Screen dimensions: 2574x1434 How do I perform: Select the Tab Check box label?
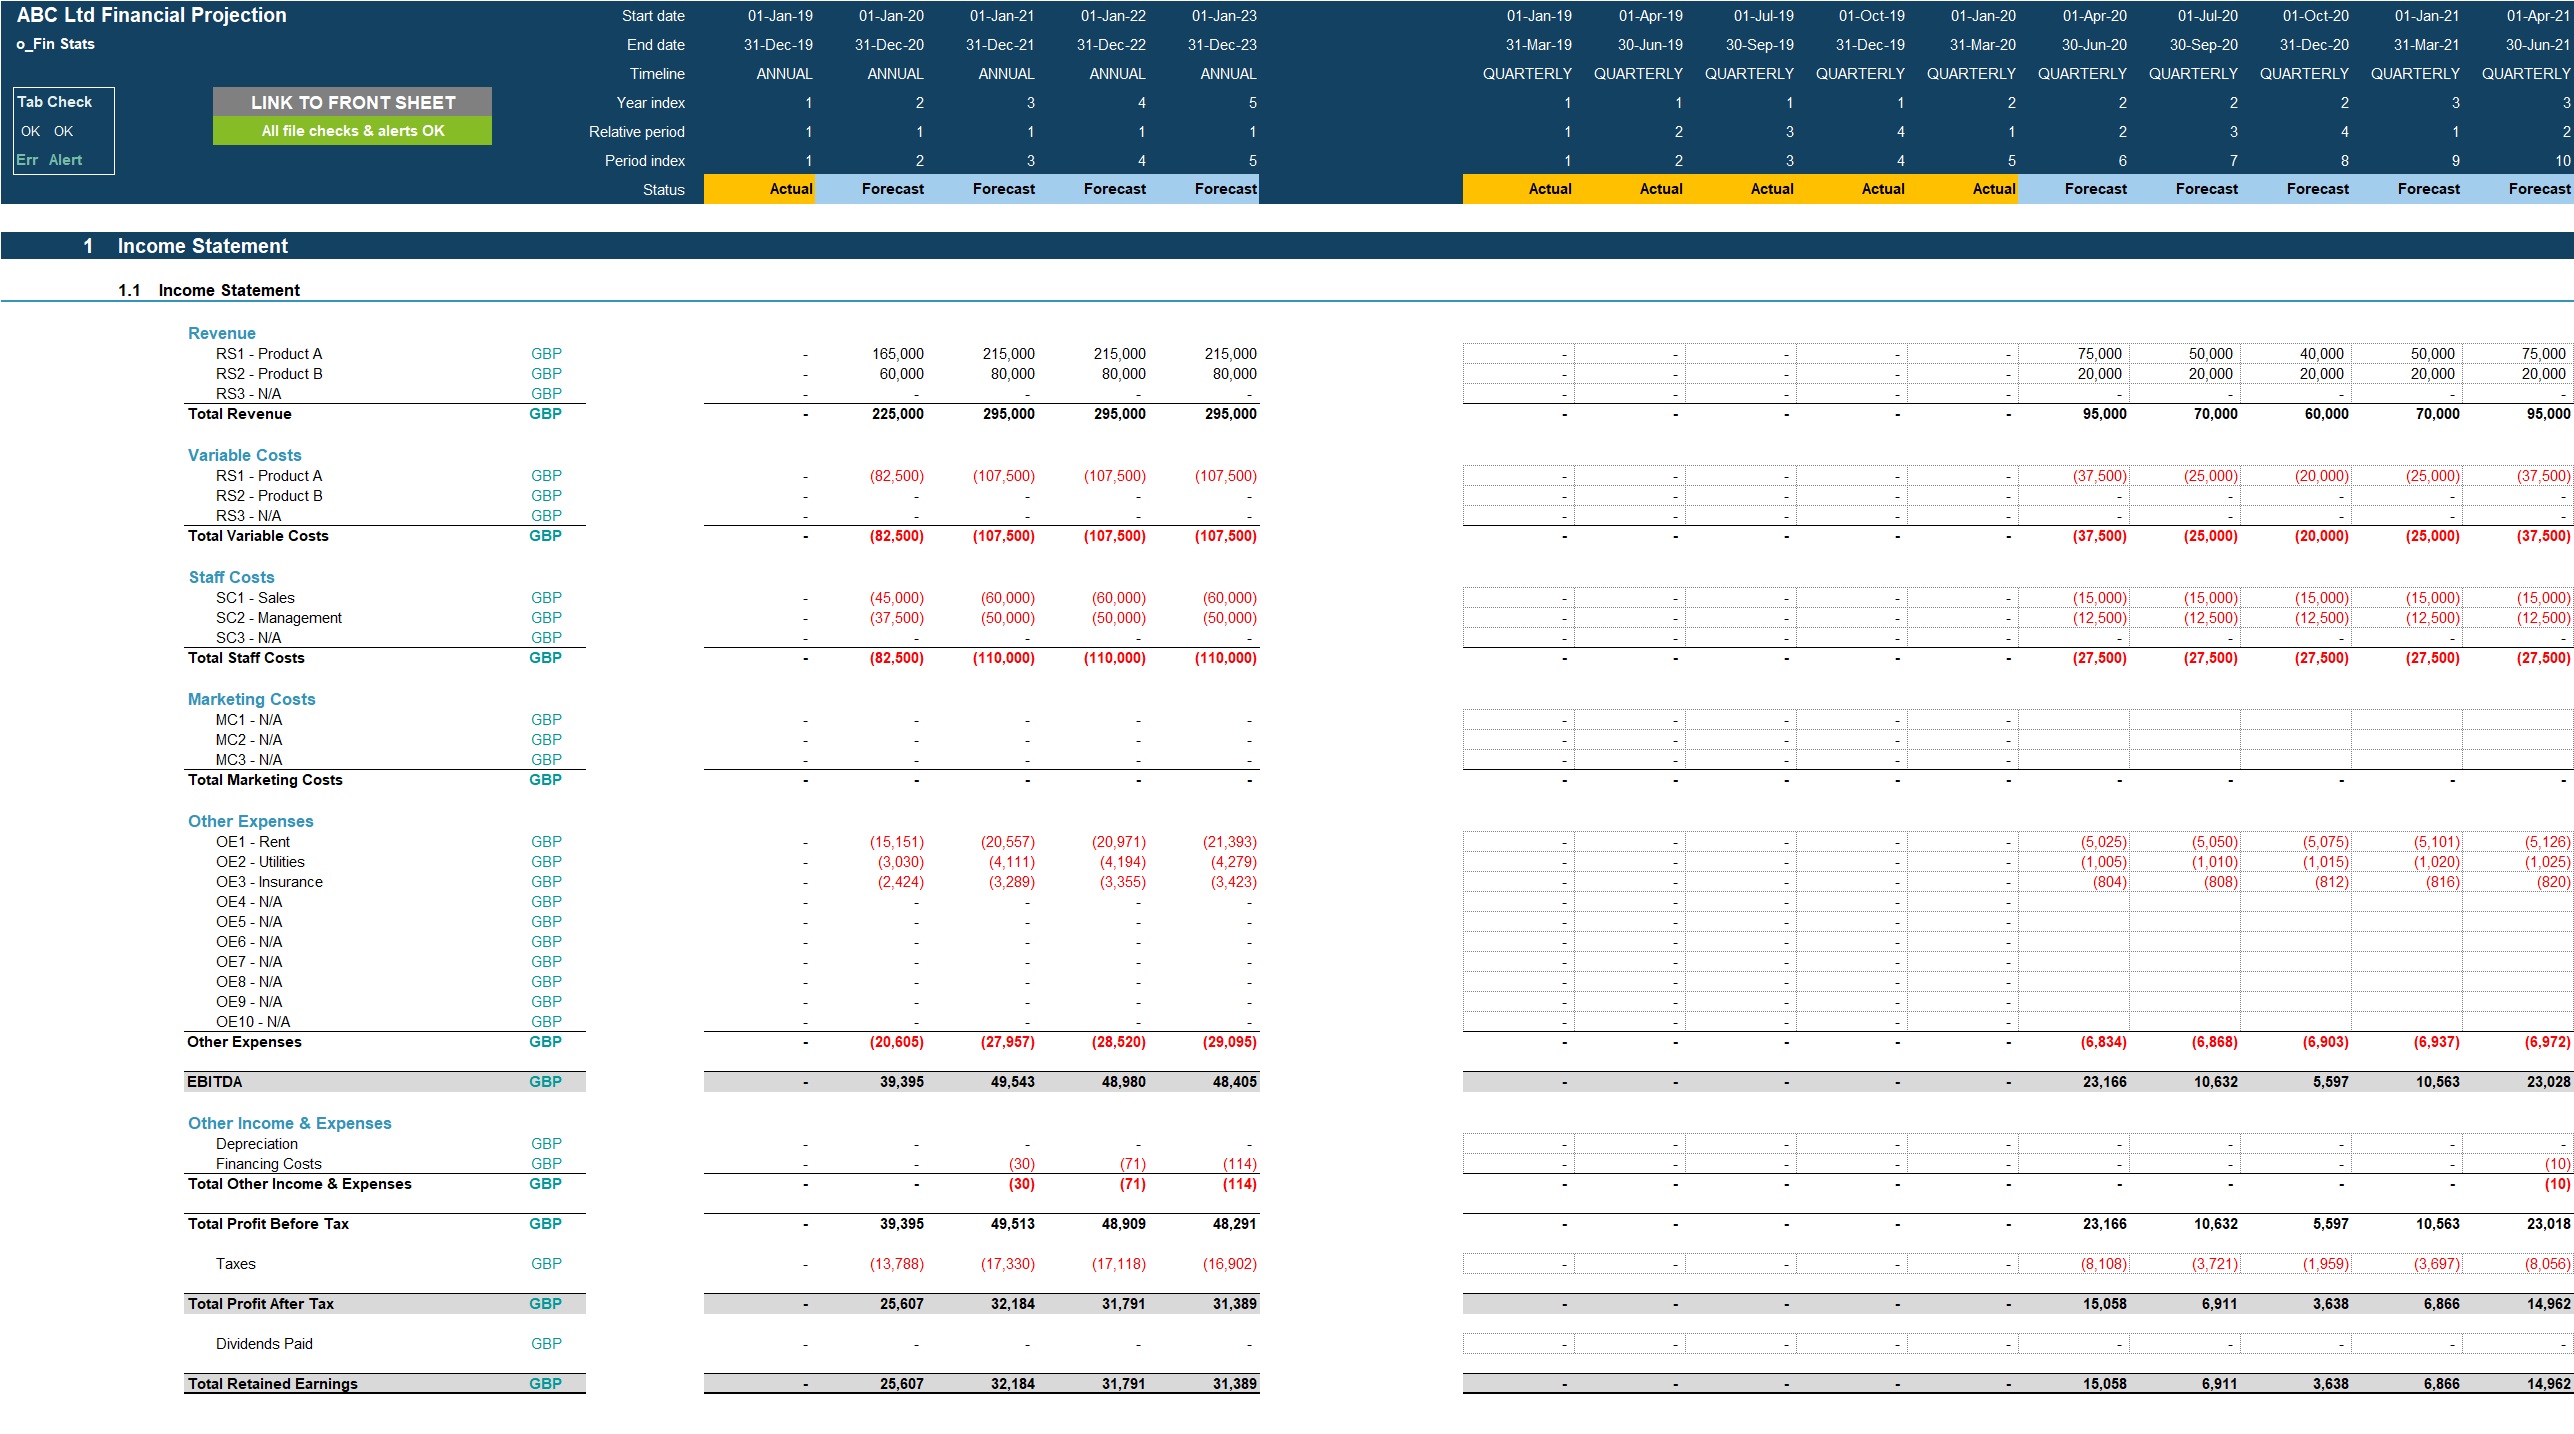click(x=55, y=102)
